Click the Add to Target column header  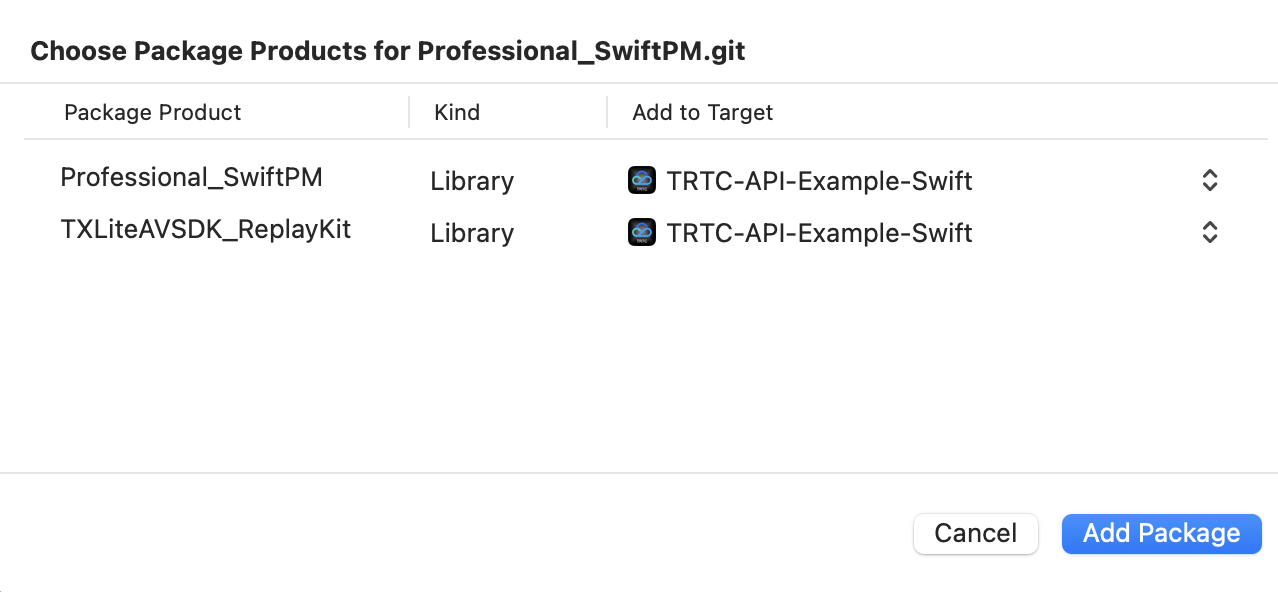[702, 112]
